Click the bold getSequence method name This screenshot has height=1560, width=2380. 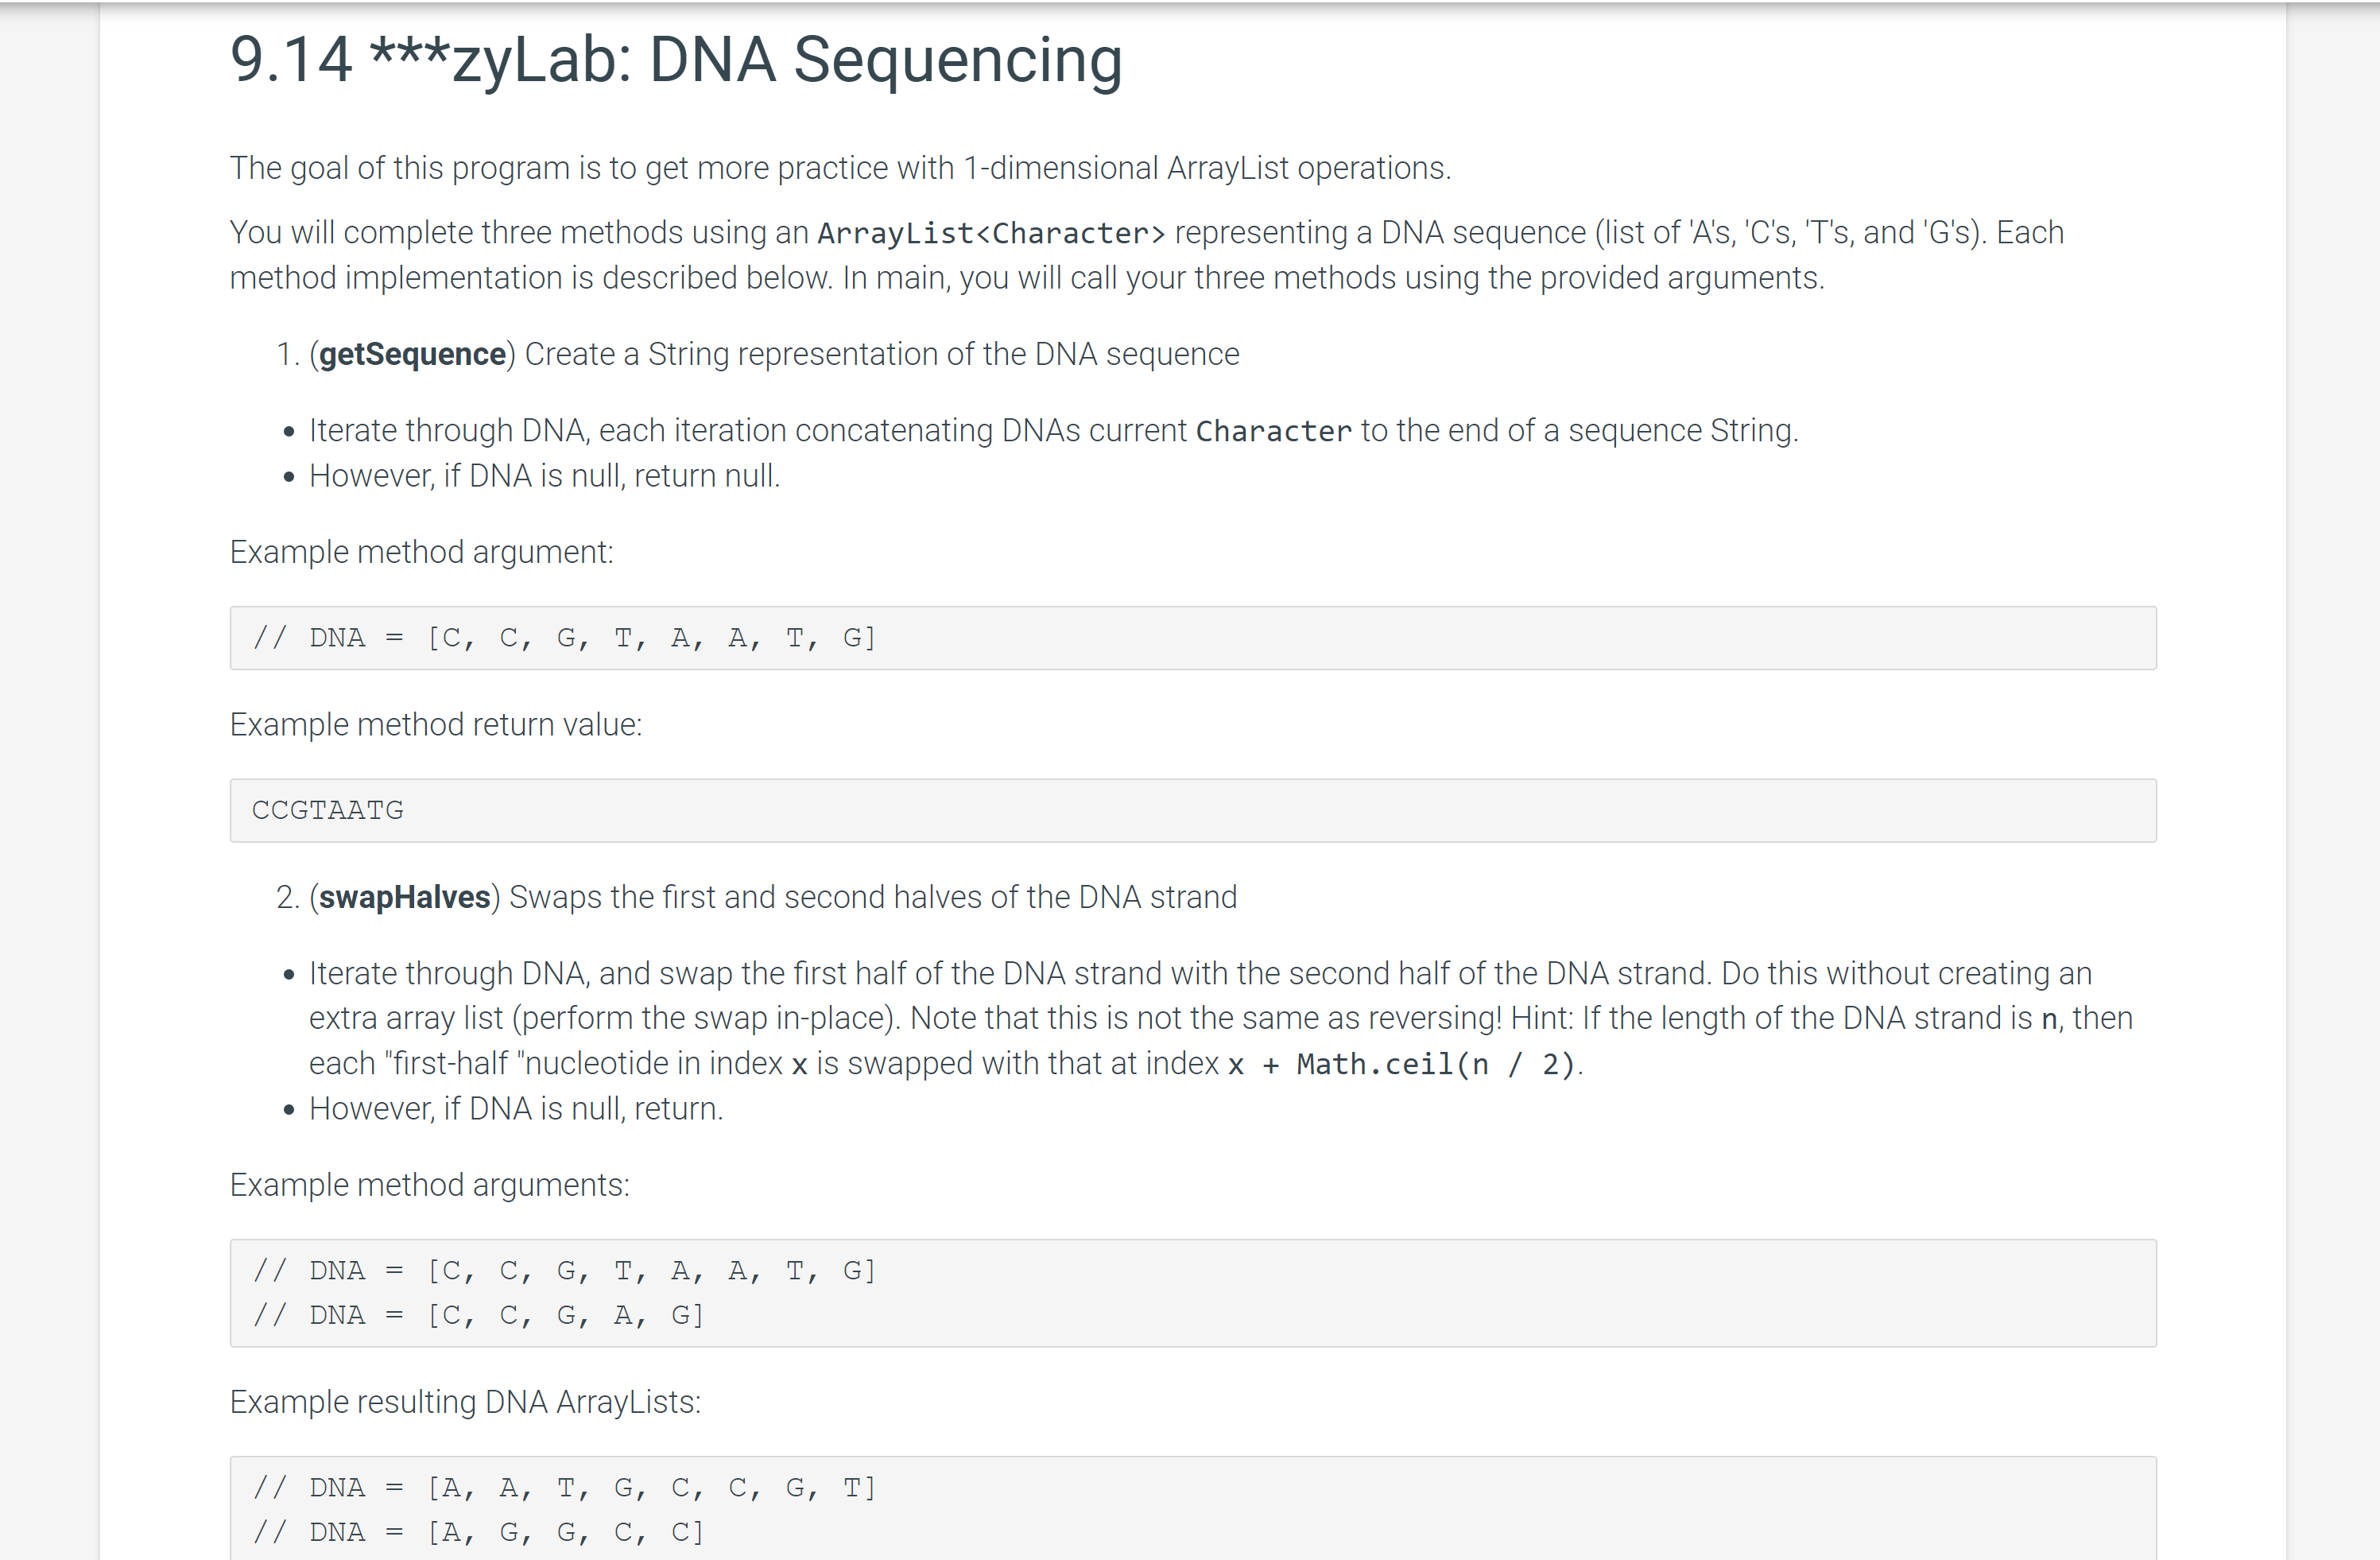pyautogui.click(x=412, y=354)
